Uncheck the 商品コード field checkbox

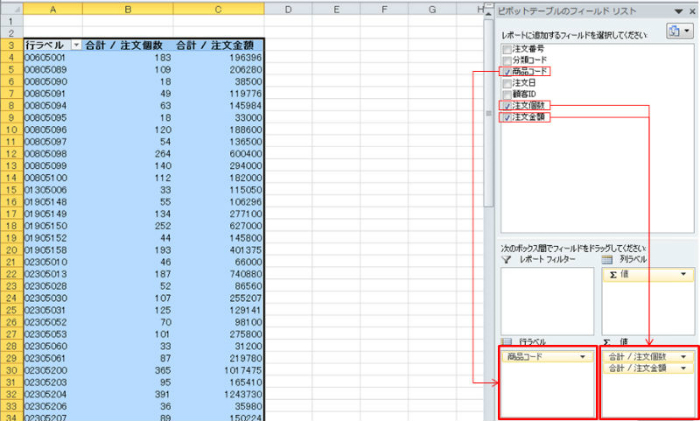[x=507, y=72]
